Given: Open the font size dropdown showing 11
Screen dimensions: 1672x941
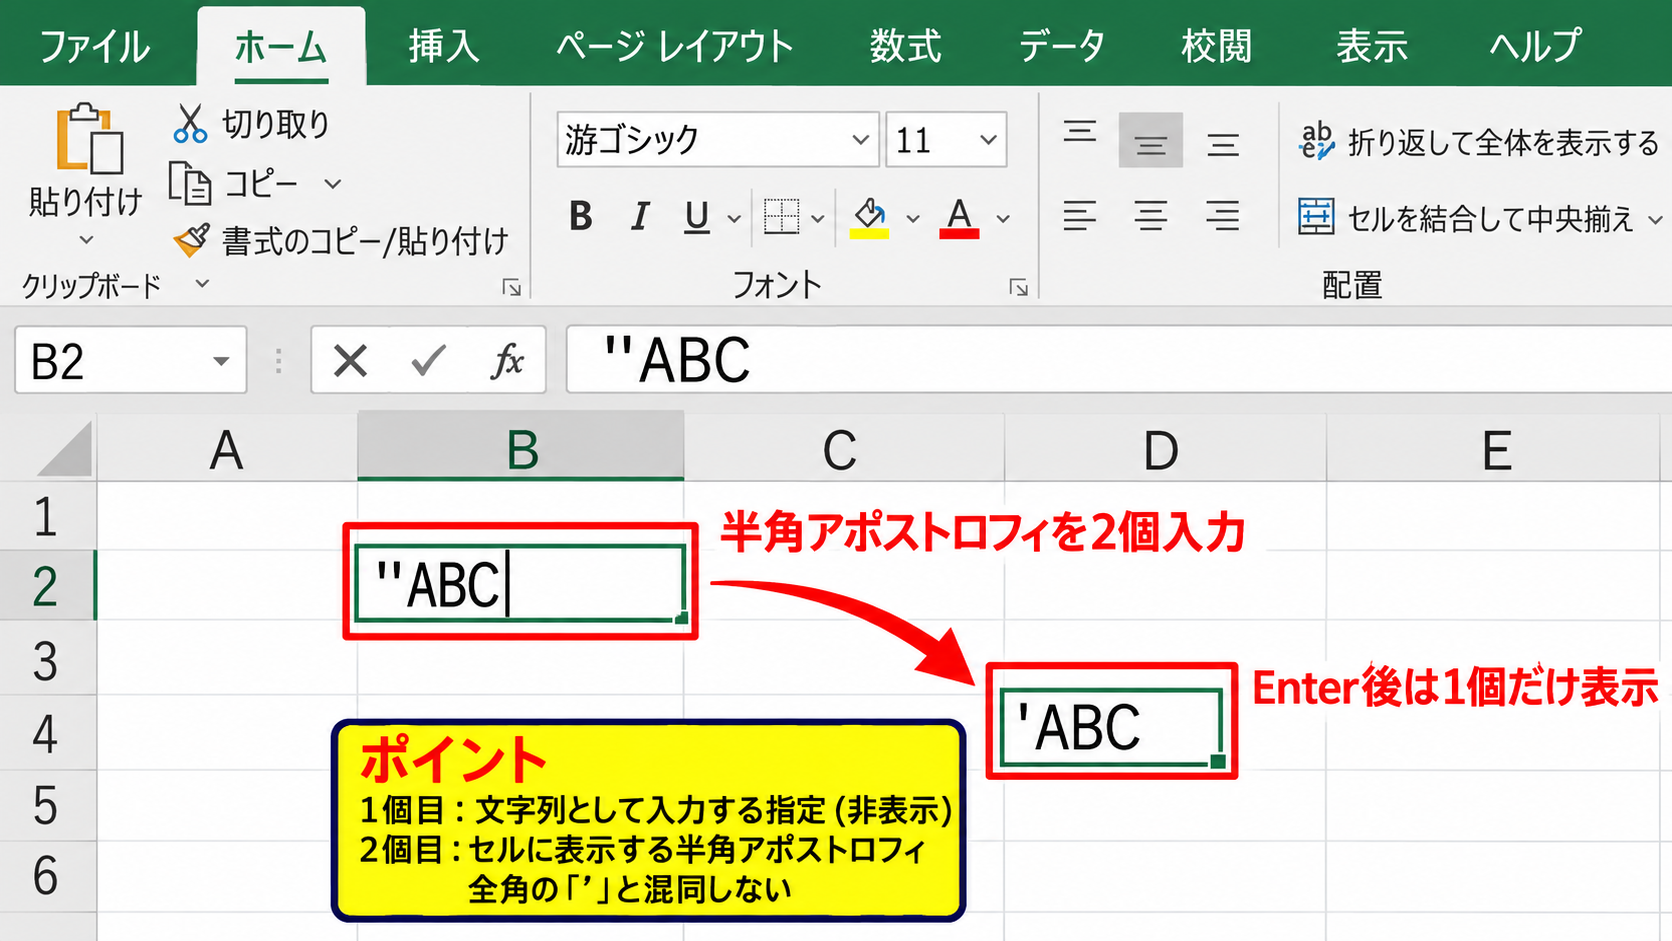Looking at the screenshot, I should click(988, 140).
